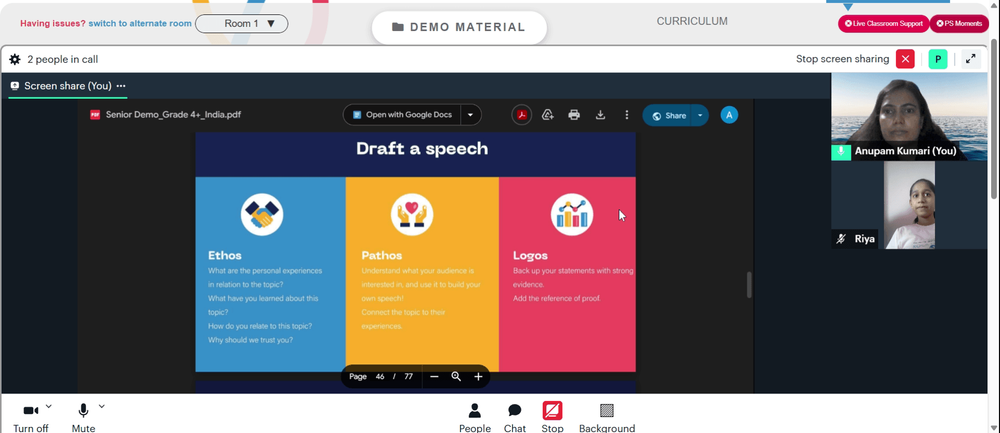Image resolution: width=1000 pixels, height=433 pixels.
Task: Open the Room 1 dropdown
Action: (242, 24)
